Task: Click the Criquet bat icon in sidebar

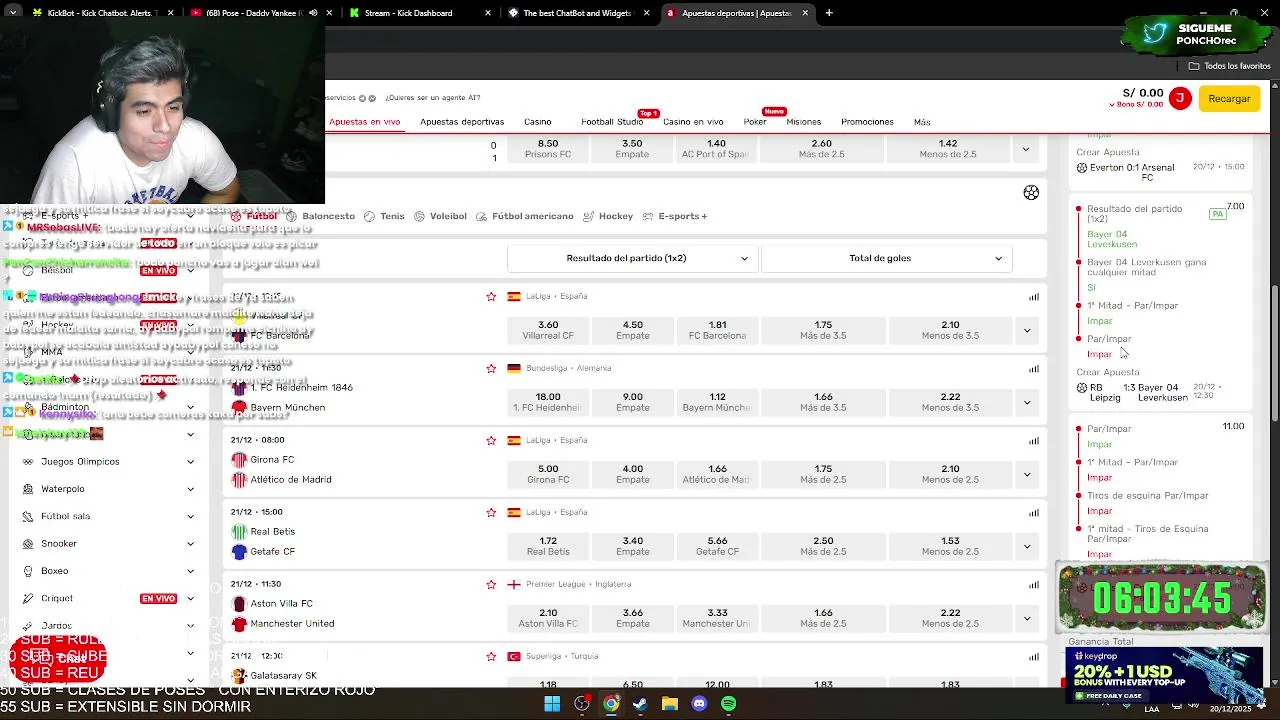Action: [x=28, y=598]
